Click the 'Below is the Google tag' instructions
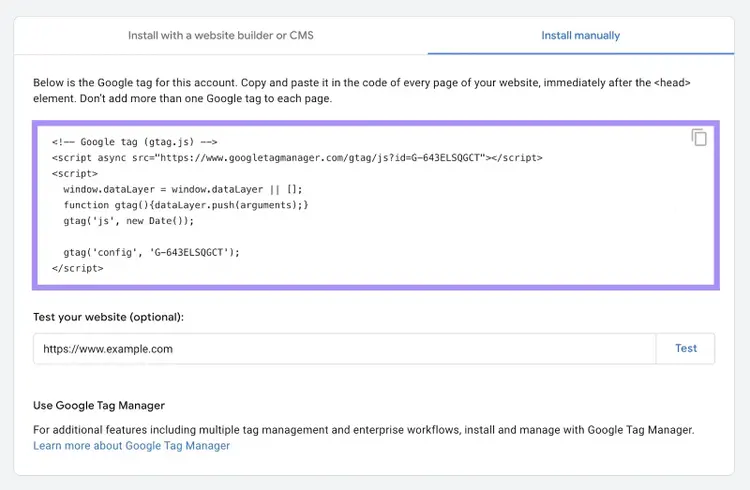750x490 pixels. 362,90
